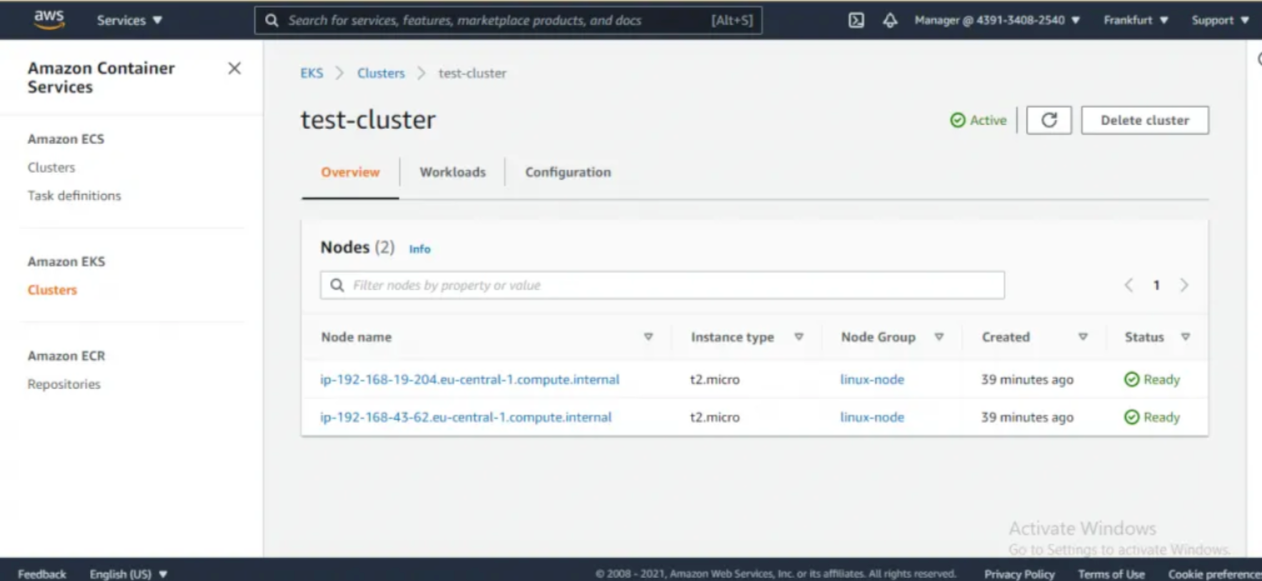Open ECR Repositories in sidebar
This screenshot has width=1262, height=581.
pyautogui.click(x=64, y=384)
